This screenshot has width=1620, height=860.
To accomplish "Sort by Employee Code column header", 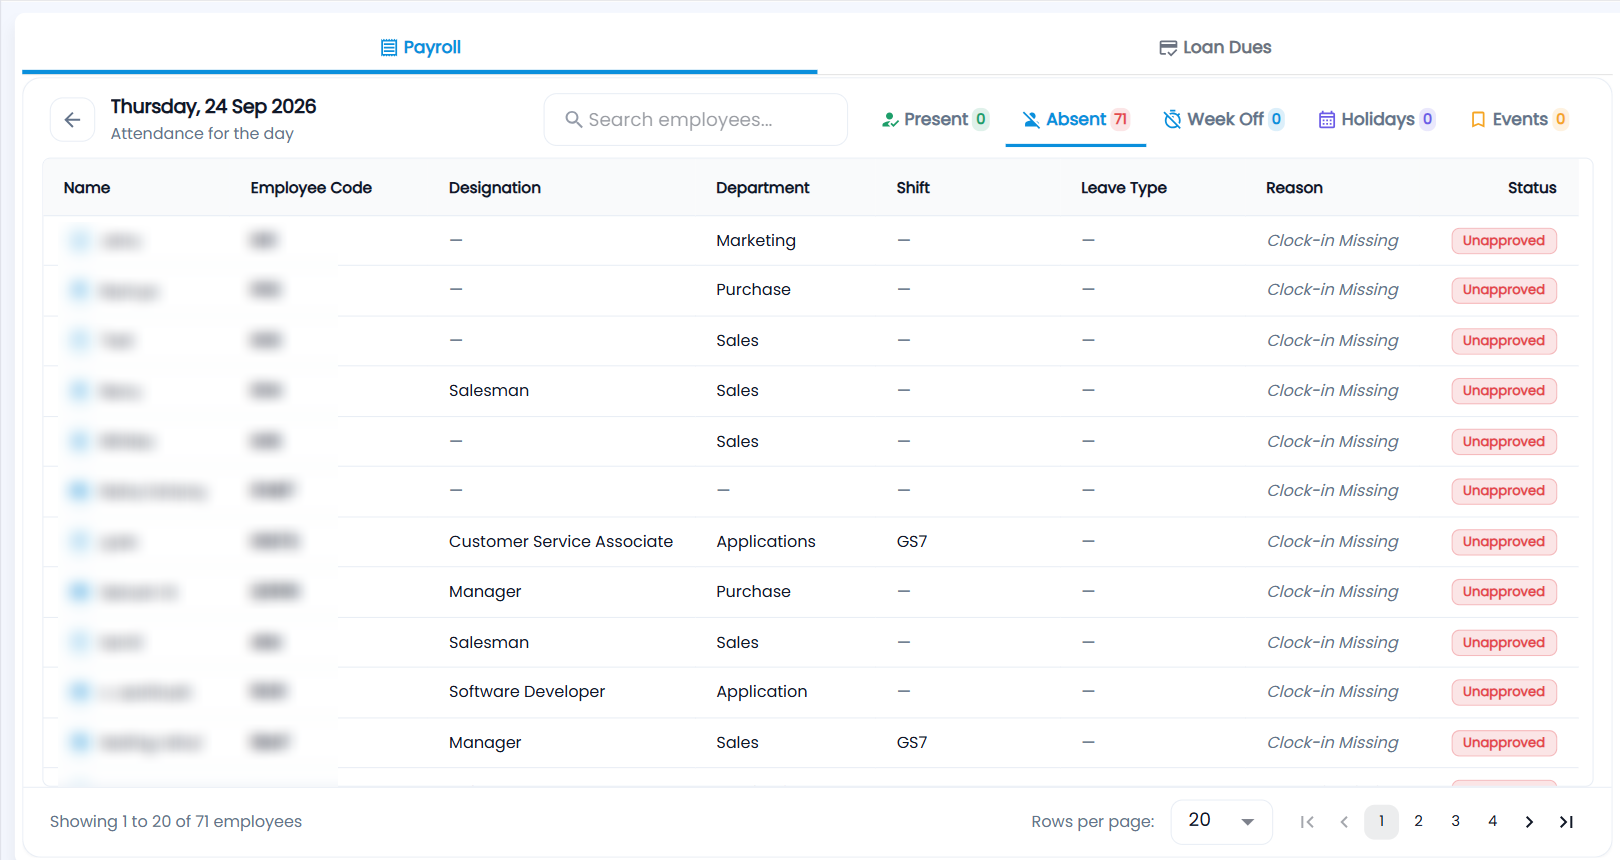I will [311, 188].
